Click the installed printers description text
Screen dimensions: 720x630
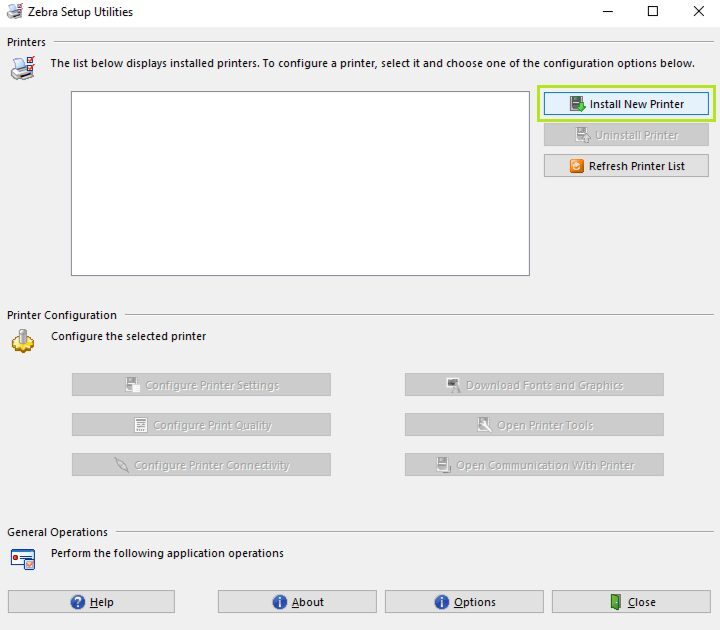pyautogui.click(x=372, y=63)
